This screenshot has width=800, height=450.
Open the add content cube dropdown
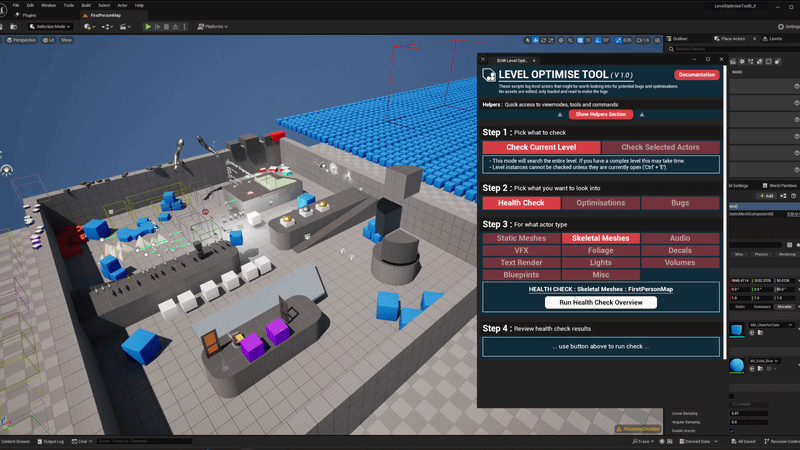89,27
